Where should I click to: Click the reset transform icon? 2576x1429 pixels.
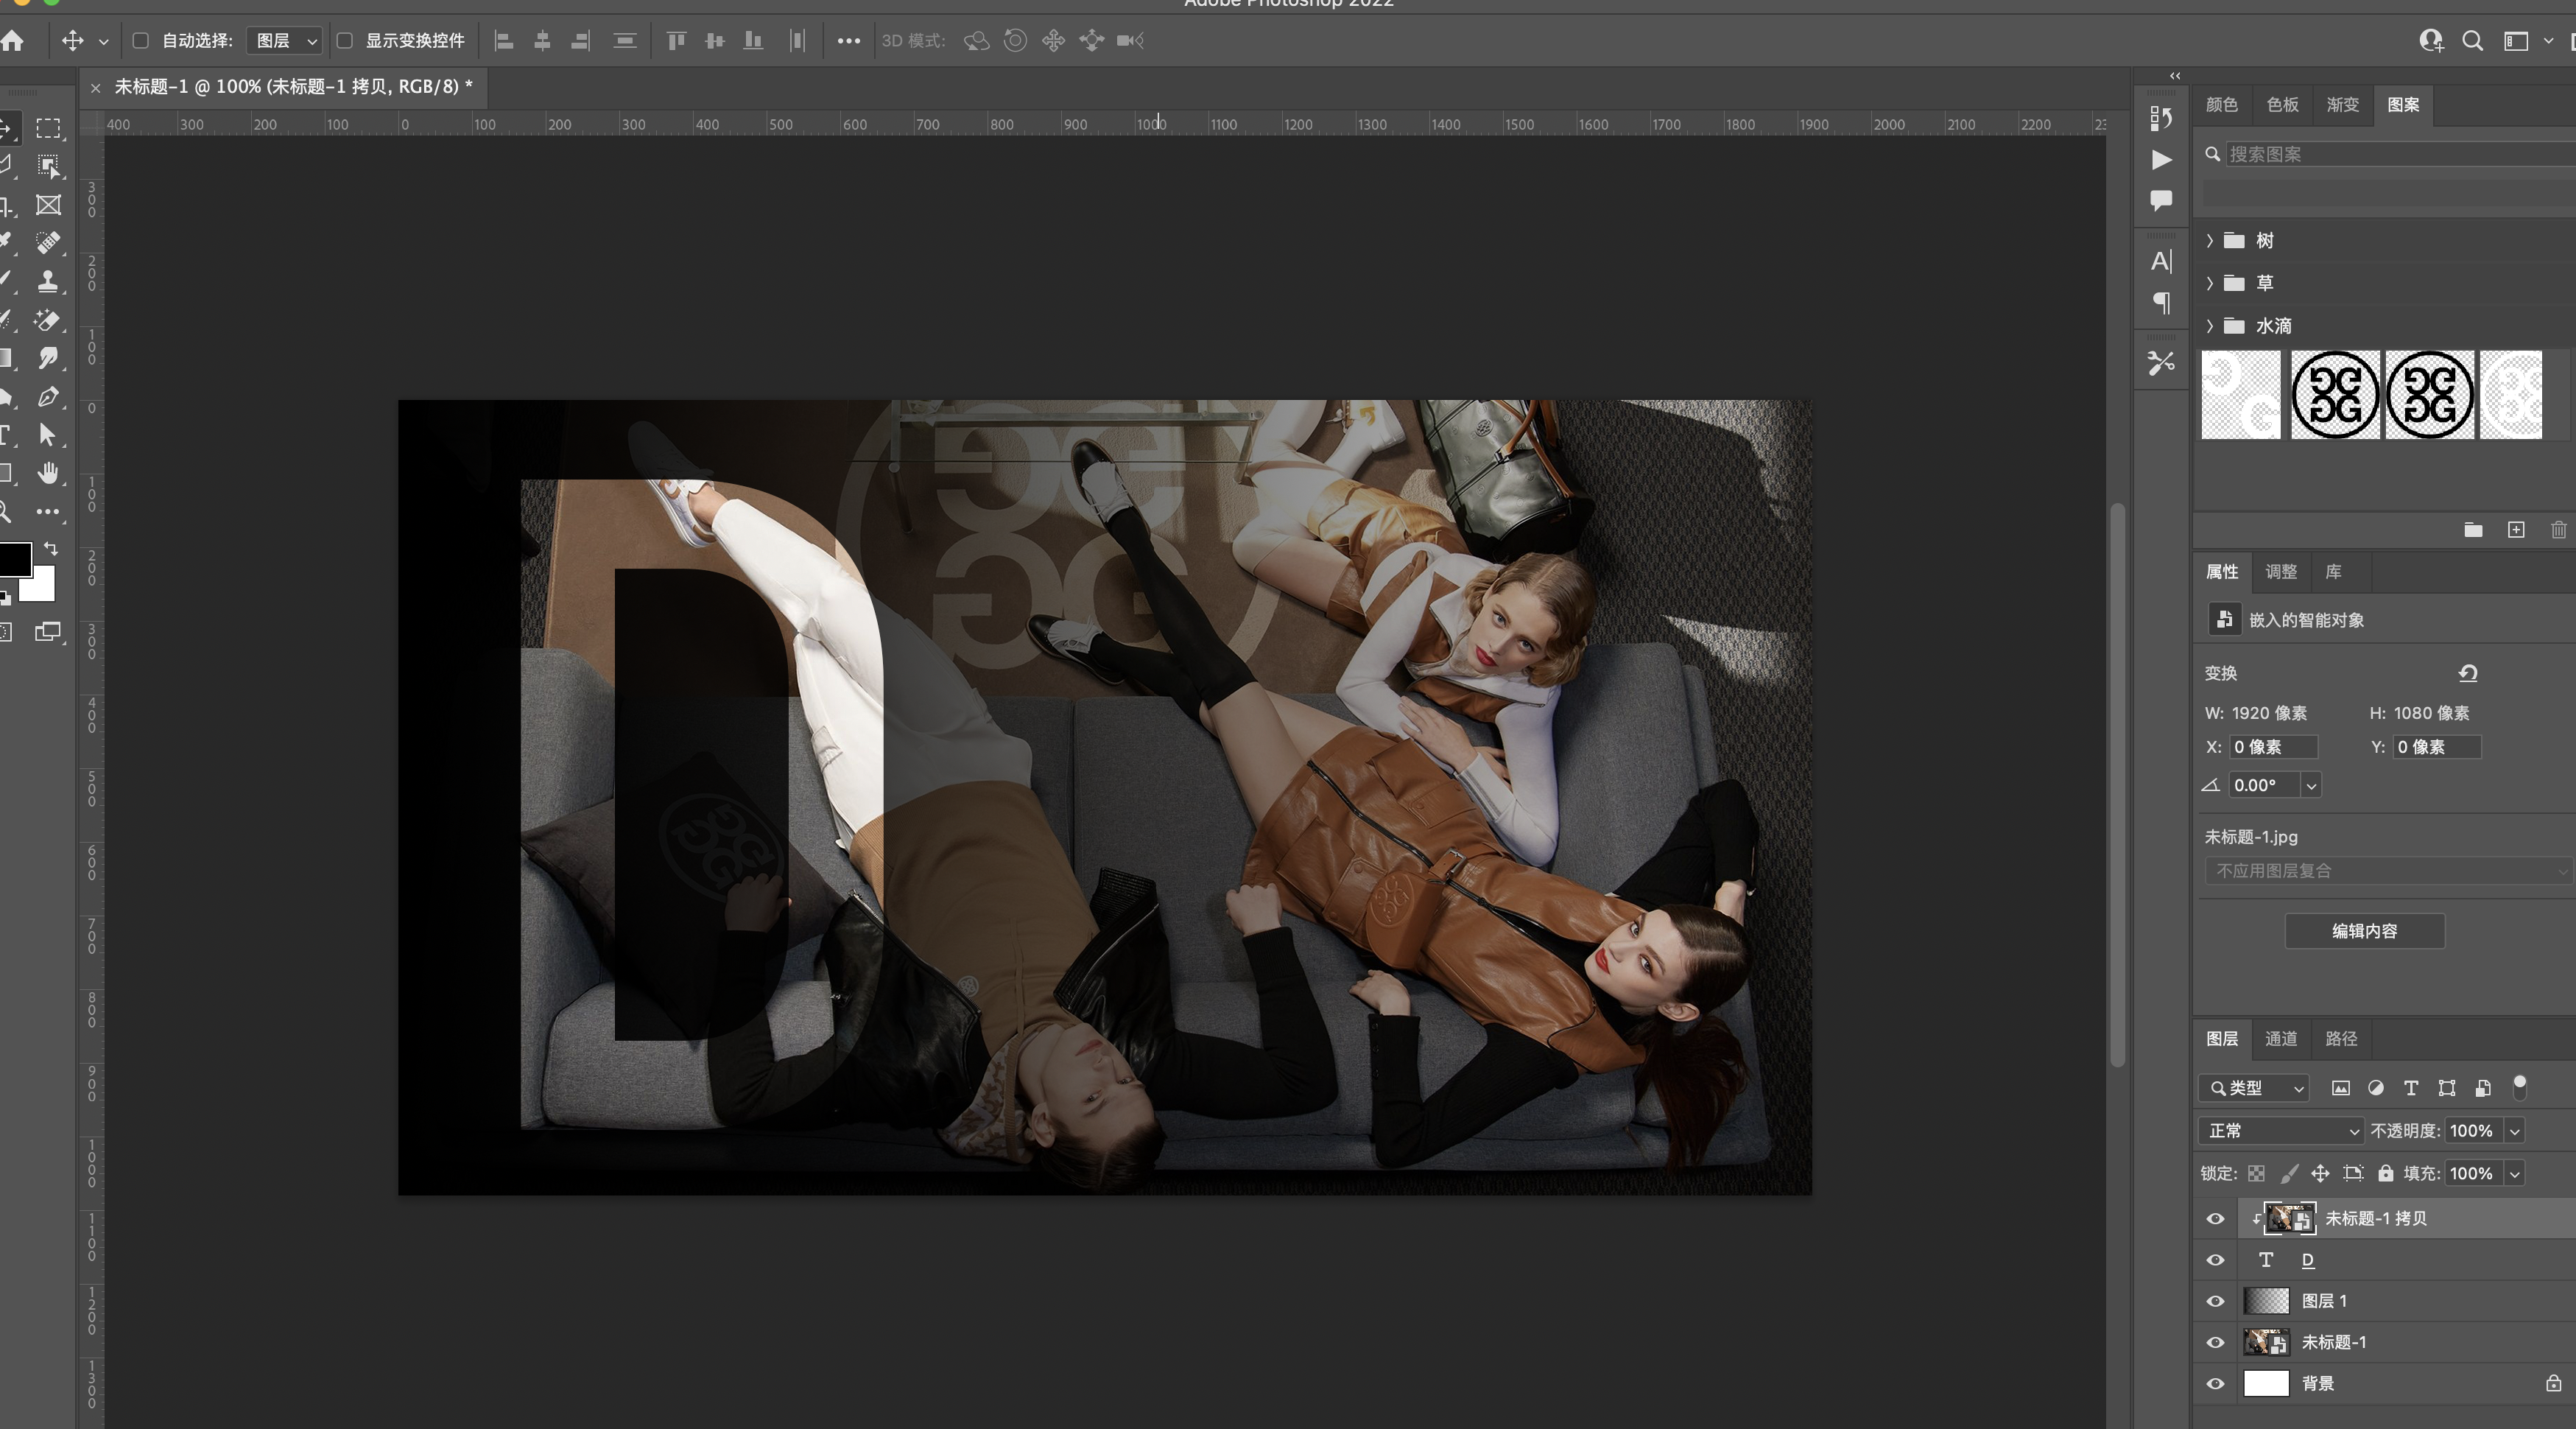[x=2468, y=673]
